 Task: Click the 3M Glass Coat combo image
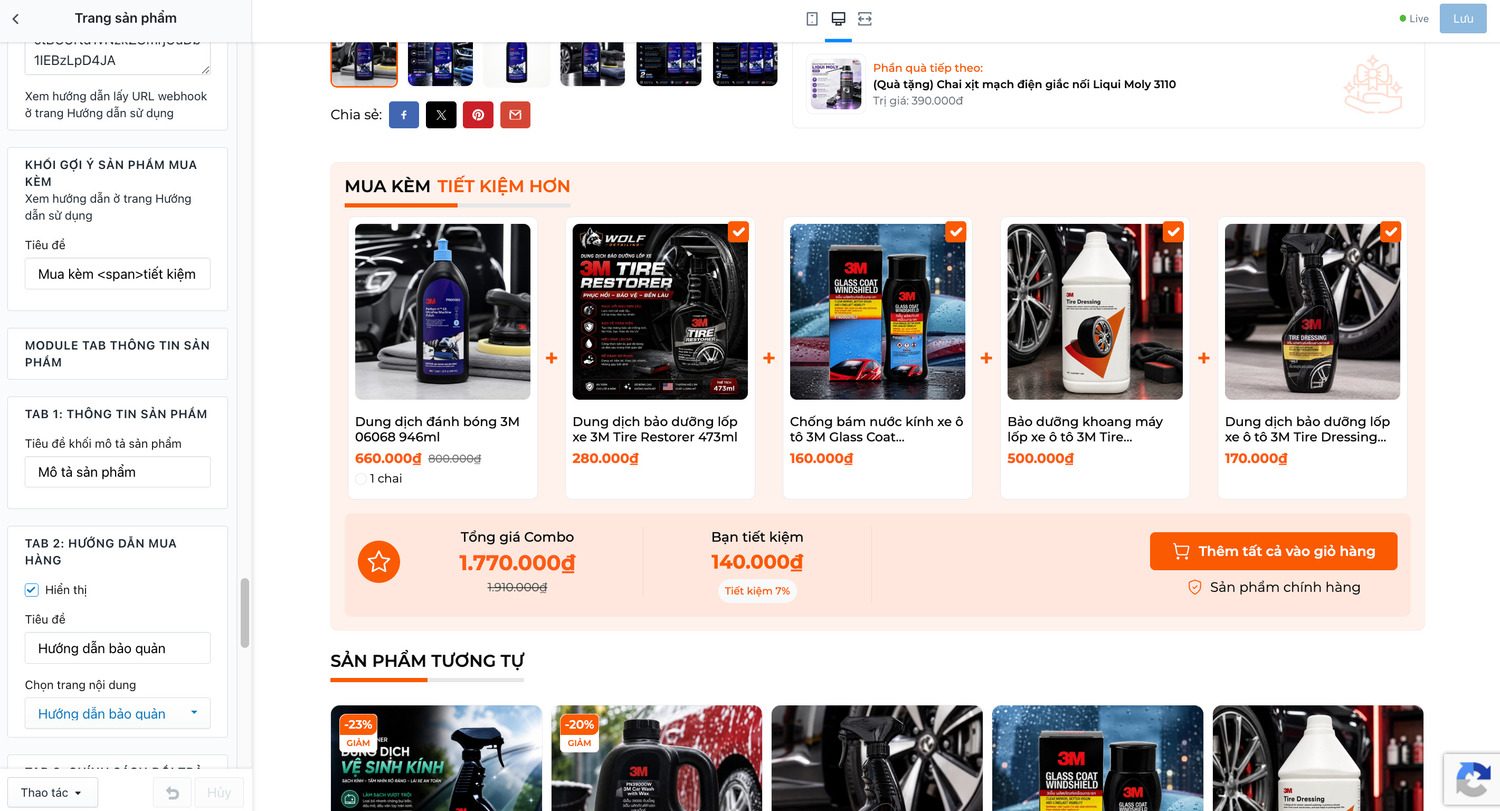coord(878,312)
